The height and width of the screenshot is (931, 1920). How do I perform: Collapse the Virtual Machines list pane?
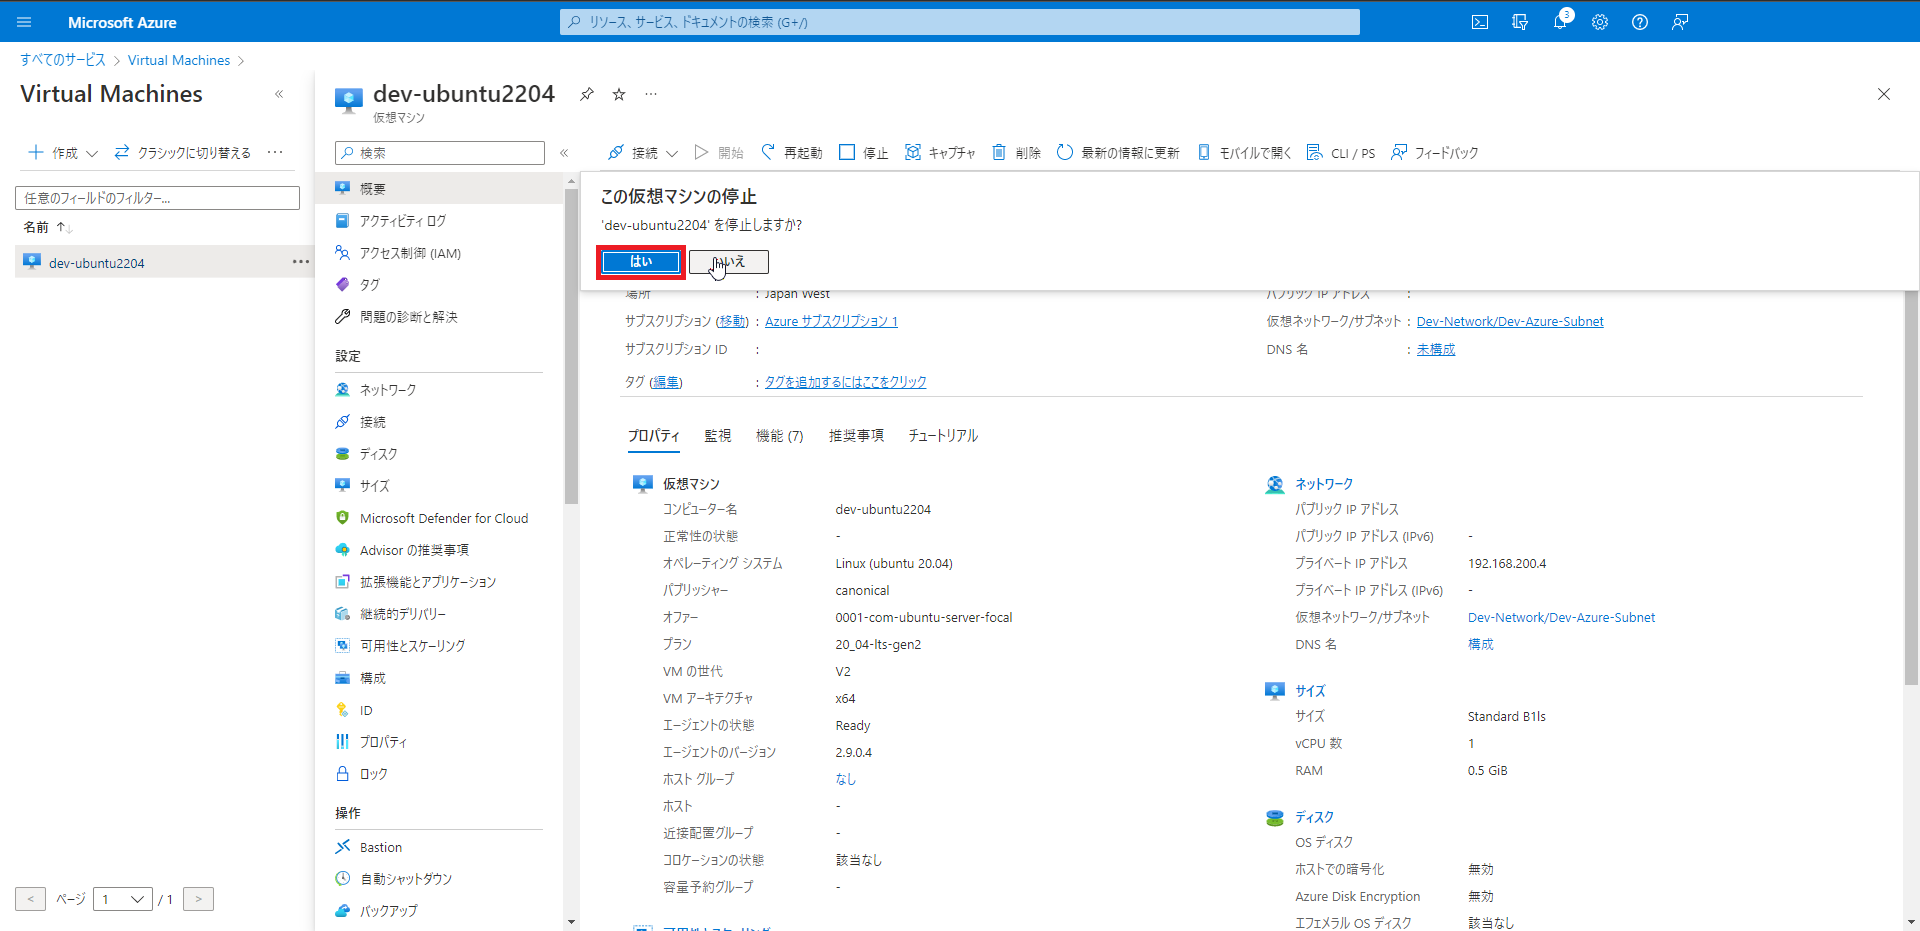tap(279, 94)
